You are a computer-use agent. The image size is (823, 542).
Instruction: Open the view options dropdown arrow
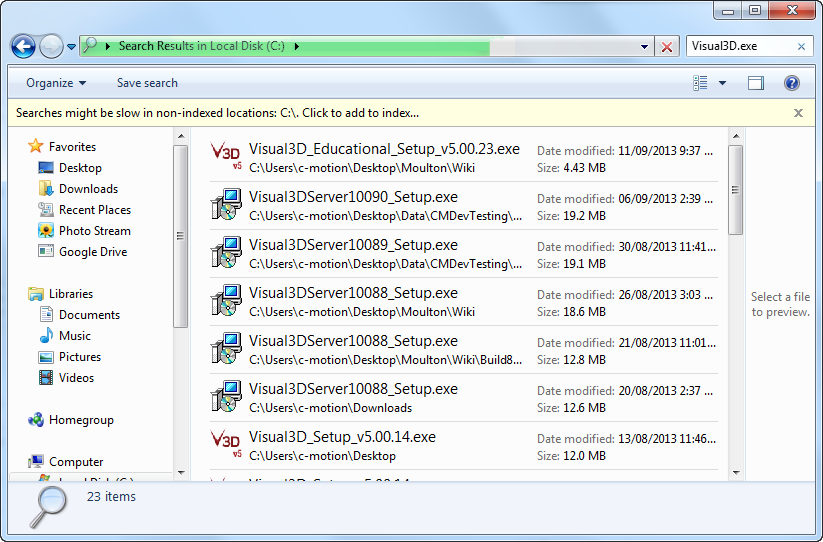pyautogui.click(x=722, y=83)
